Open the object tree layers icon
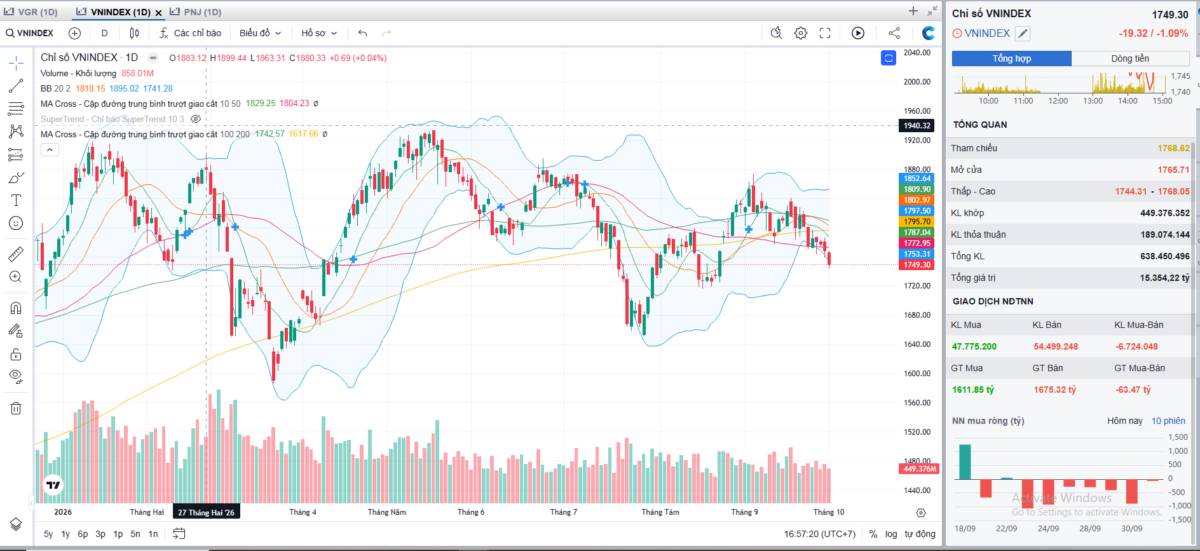1200x551 pixels. [x=15, y=523]
